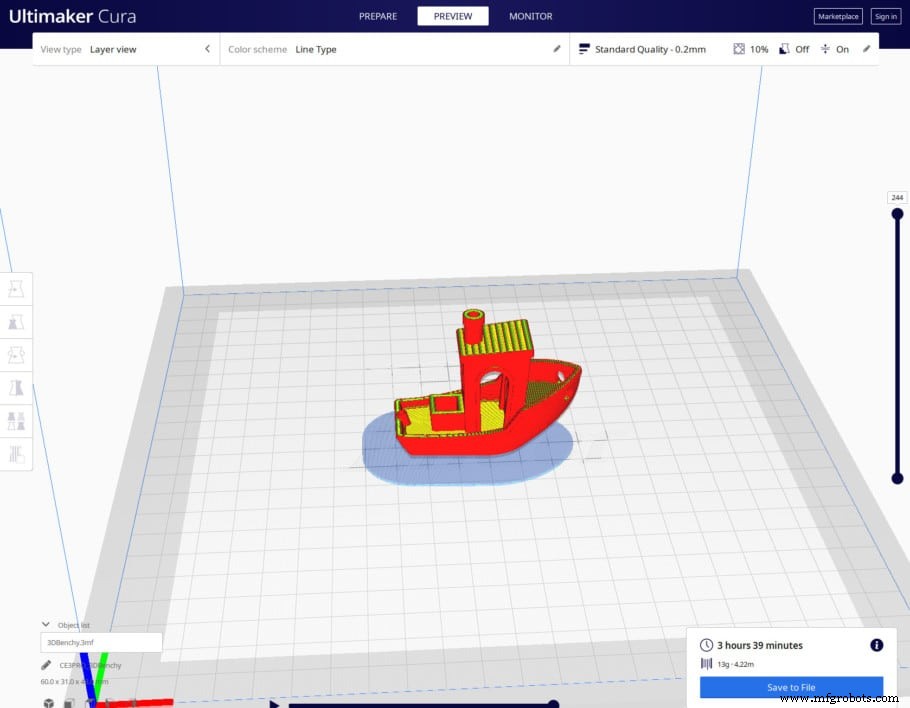The width and height of the screenshot is (910, 708).
Task: Open Per Model Settings tool
Action: coord(16,420)
